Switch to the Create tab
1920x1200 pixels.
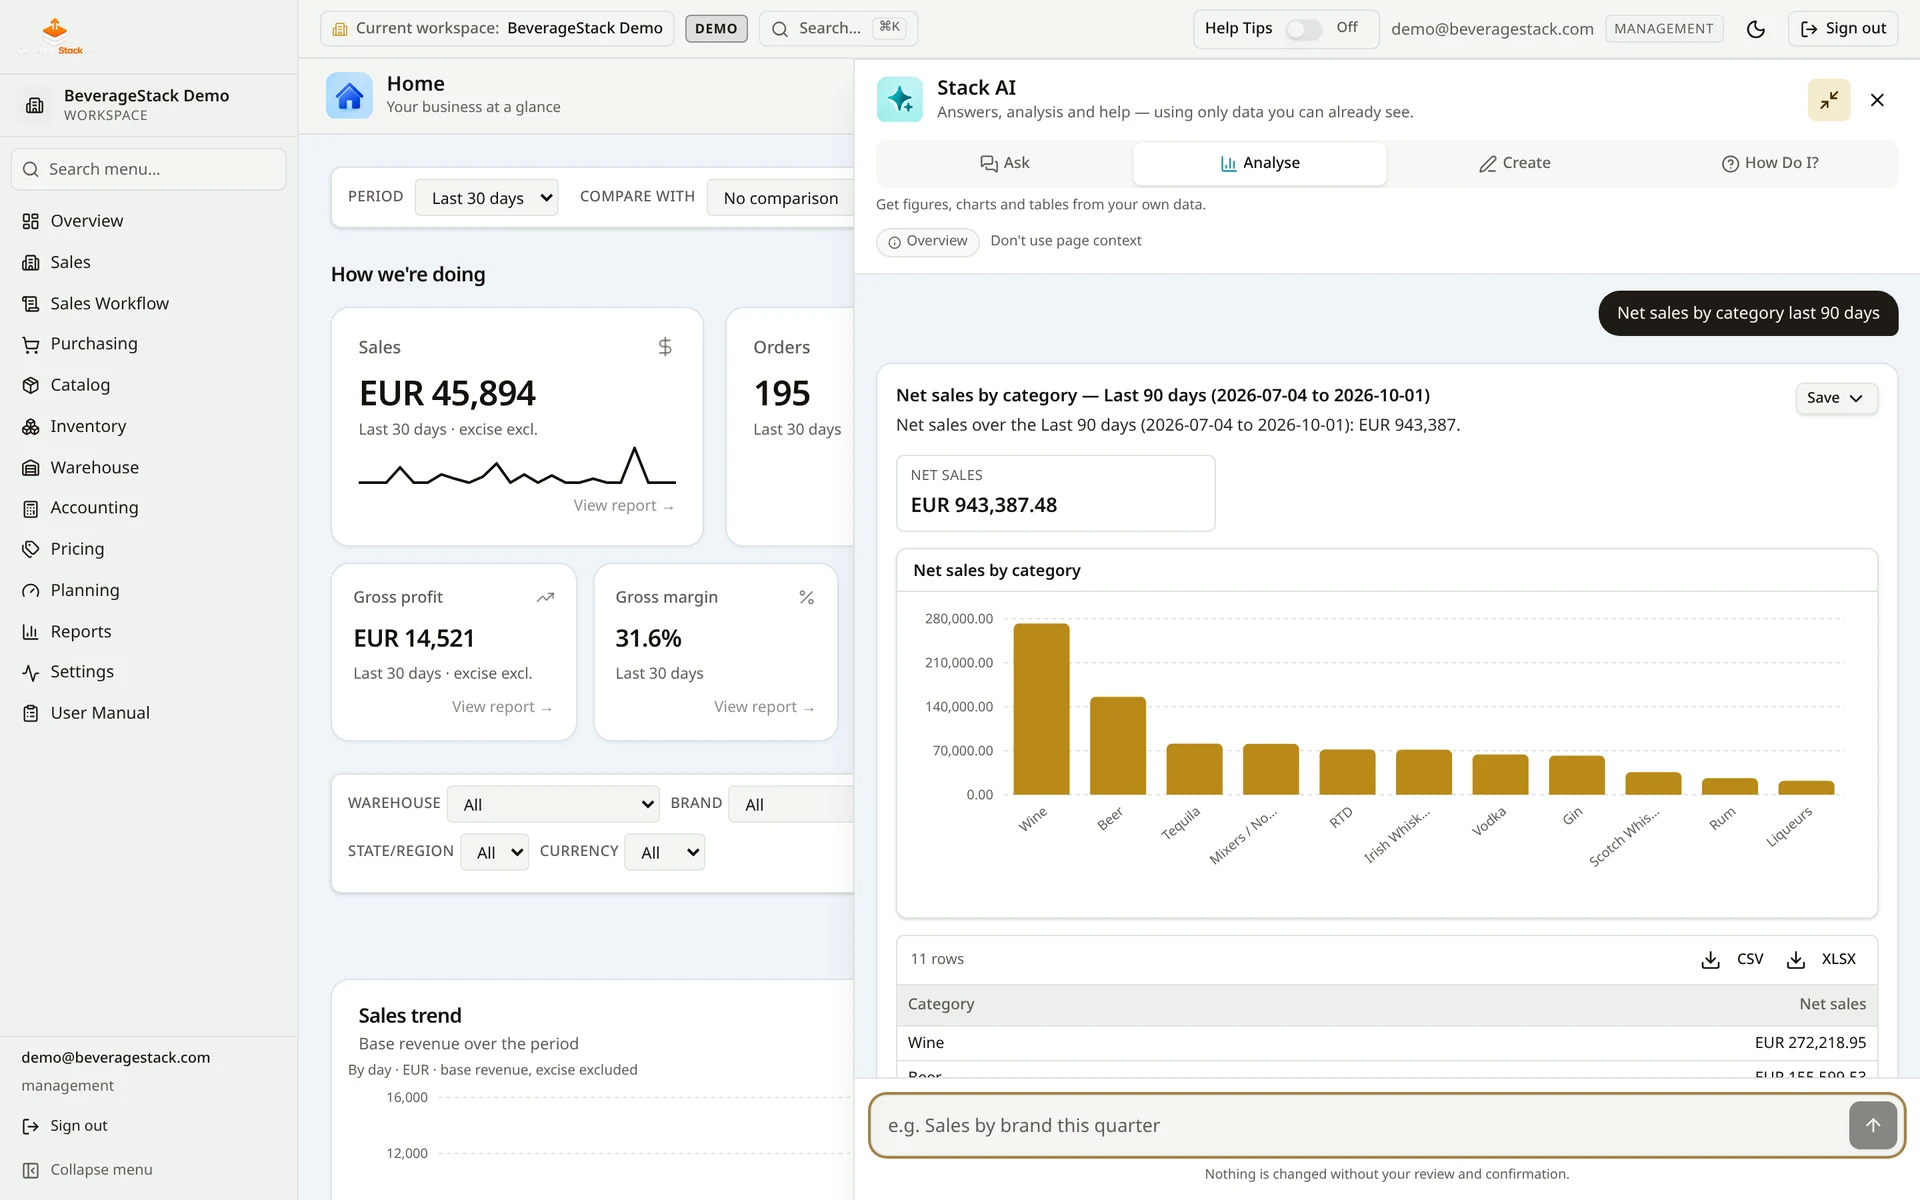click(1515, 163)
